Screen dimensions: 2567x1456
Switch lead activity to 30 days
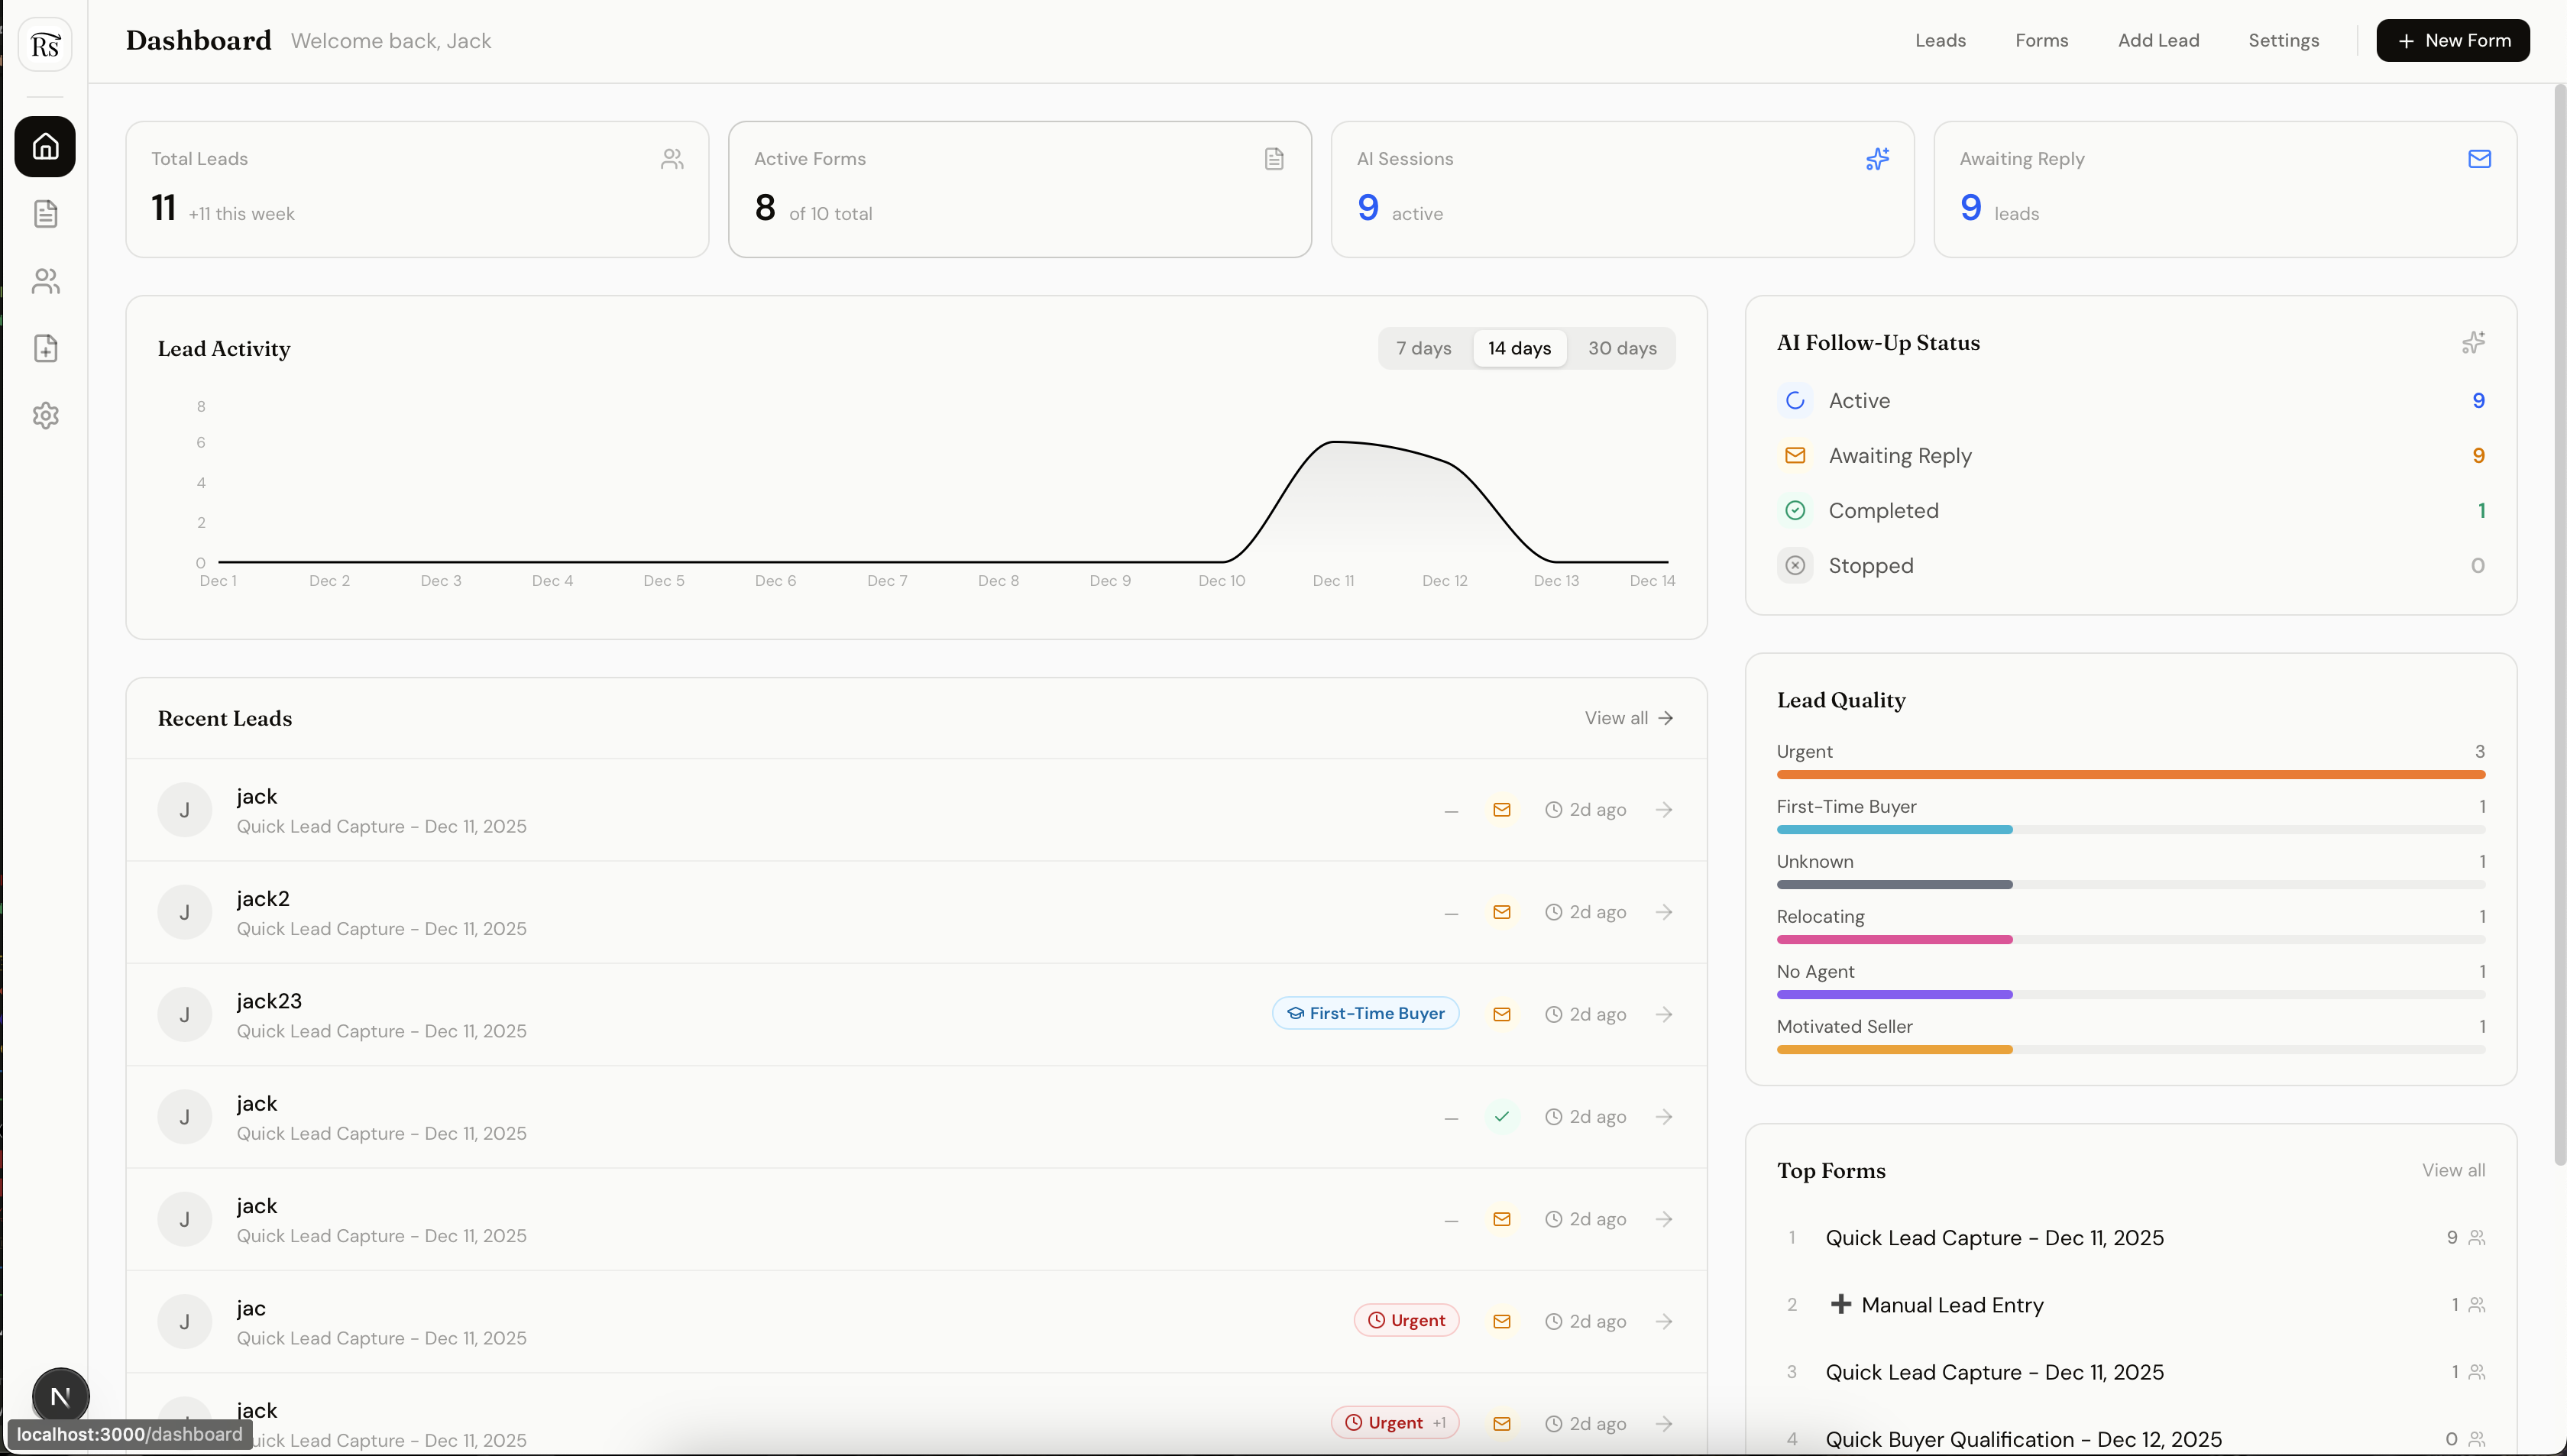pyautogui.click(x=1621, y=348)
